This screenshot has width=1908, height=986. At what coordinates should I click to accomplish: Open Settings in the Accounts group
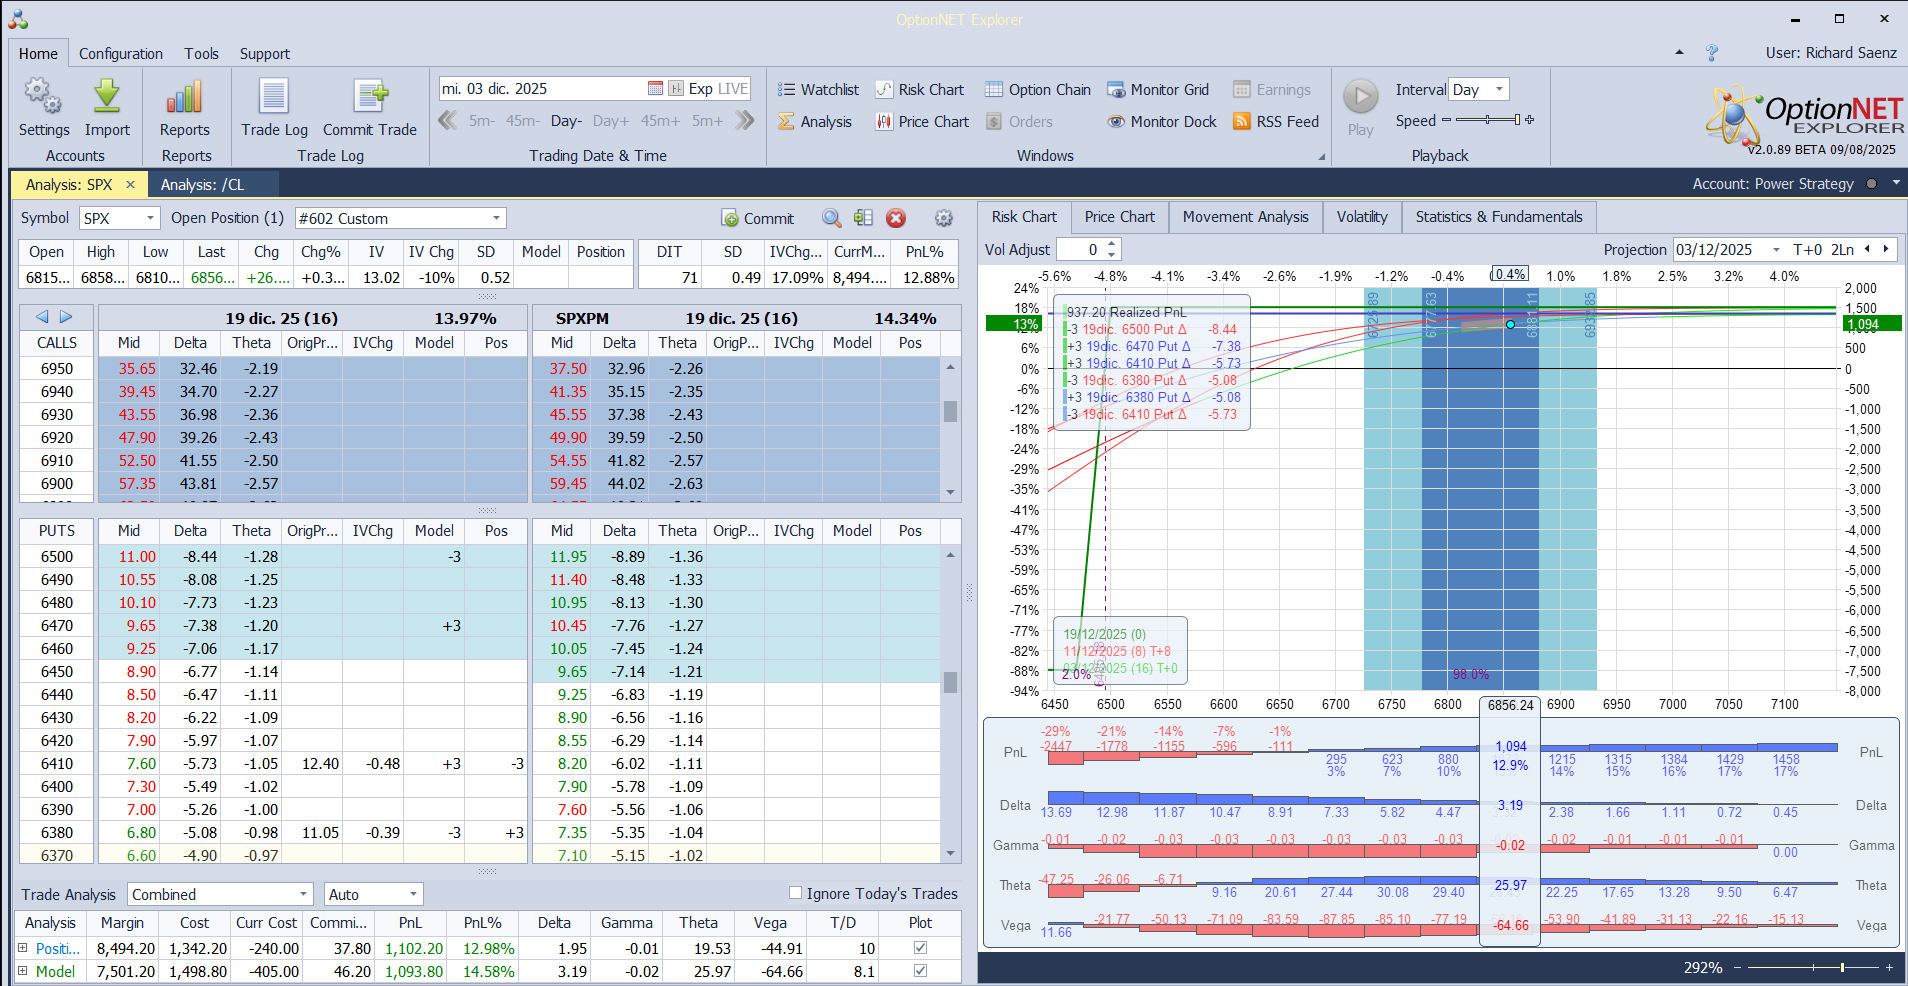coord(43,107)
